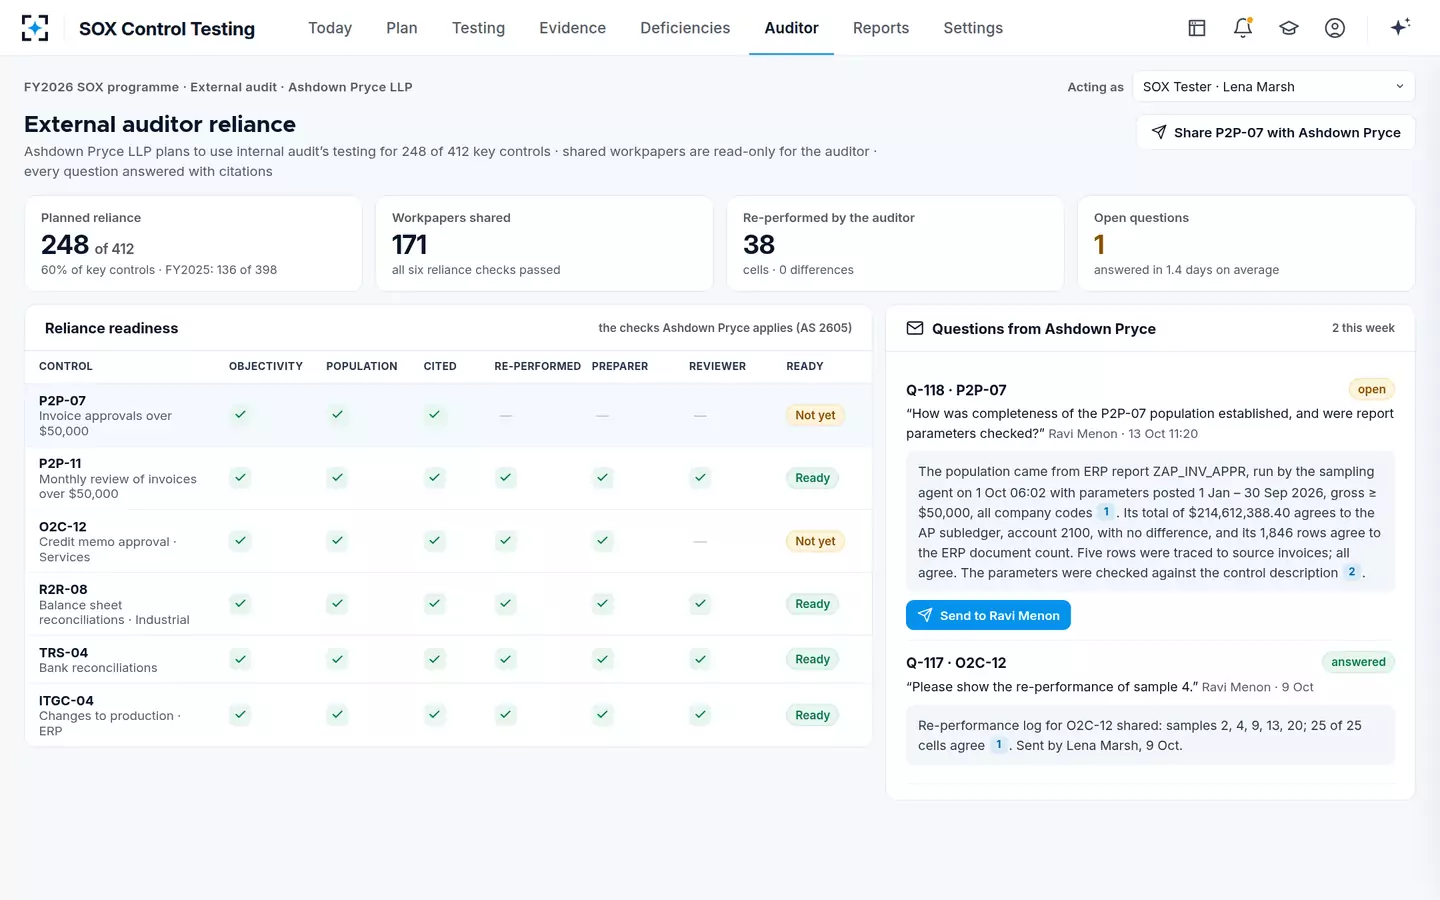1440x900 pixels.
Task: Click the Re-performed by the auditor card
Action: 895,243
